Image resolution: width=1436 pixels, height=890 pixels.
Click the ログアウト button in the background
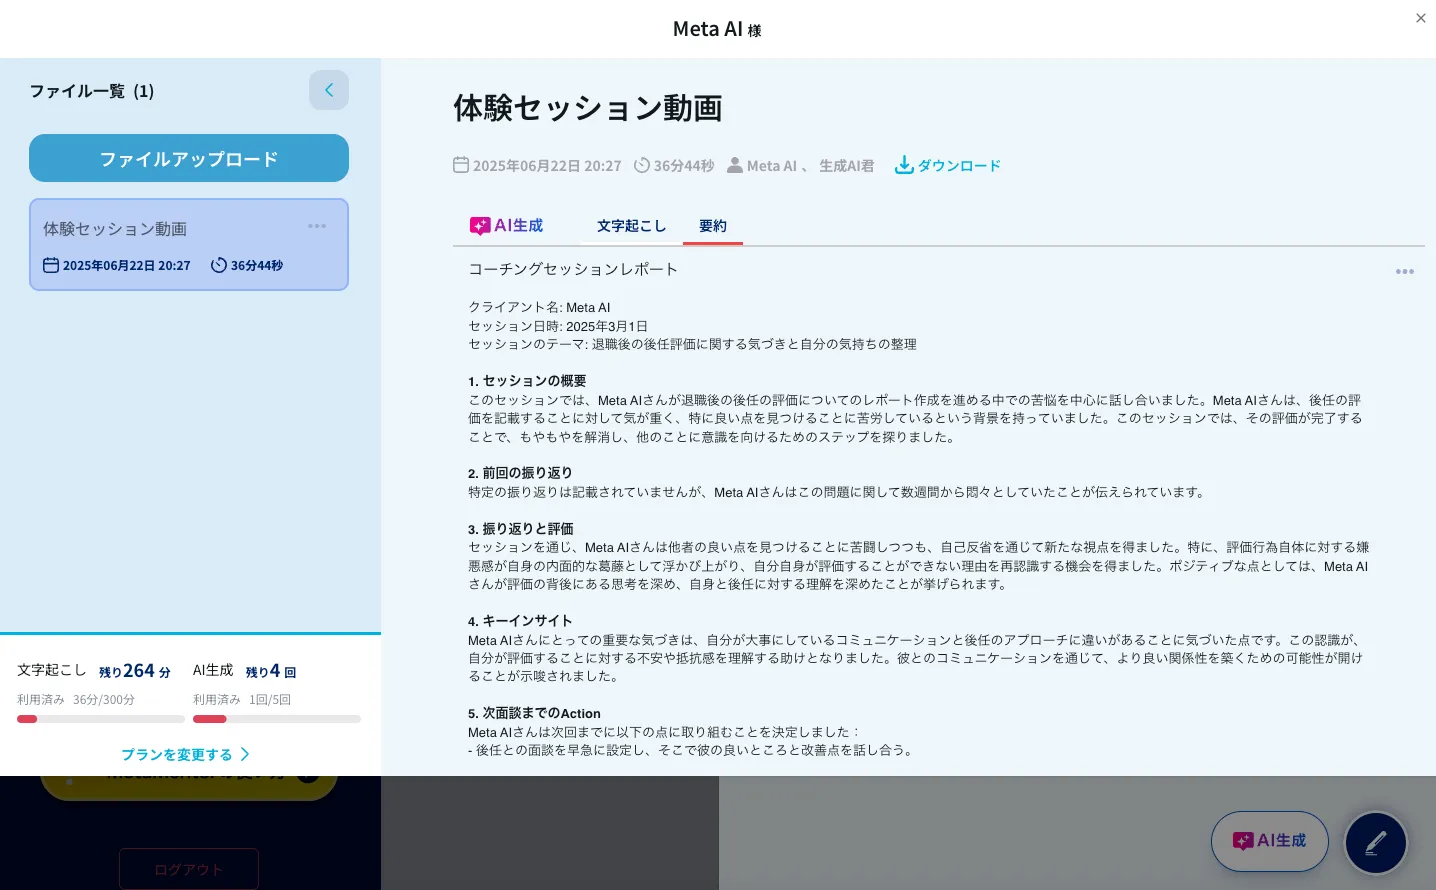point(189,869)
